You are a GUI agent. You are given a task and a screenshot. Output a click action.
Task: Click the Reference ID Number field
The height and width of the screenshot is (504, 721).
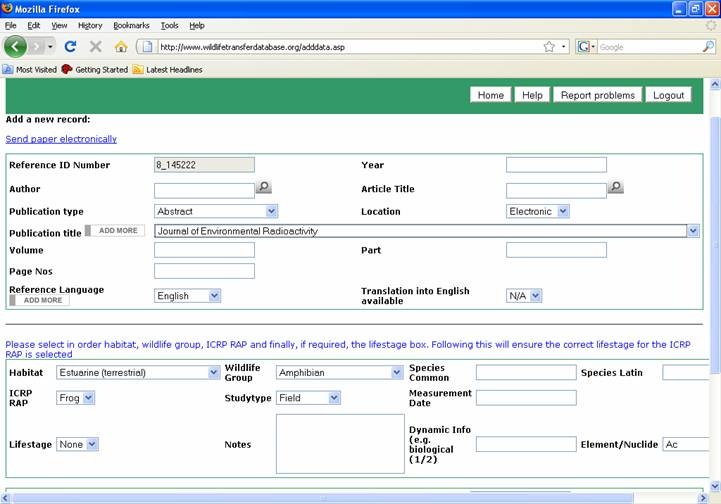(204, 165)
